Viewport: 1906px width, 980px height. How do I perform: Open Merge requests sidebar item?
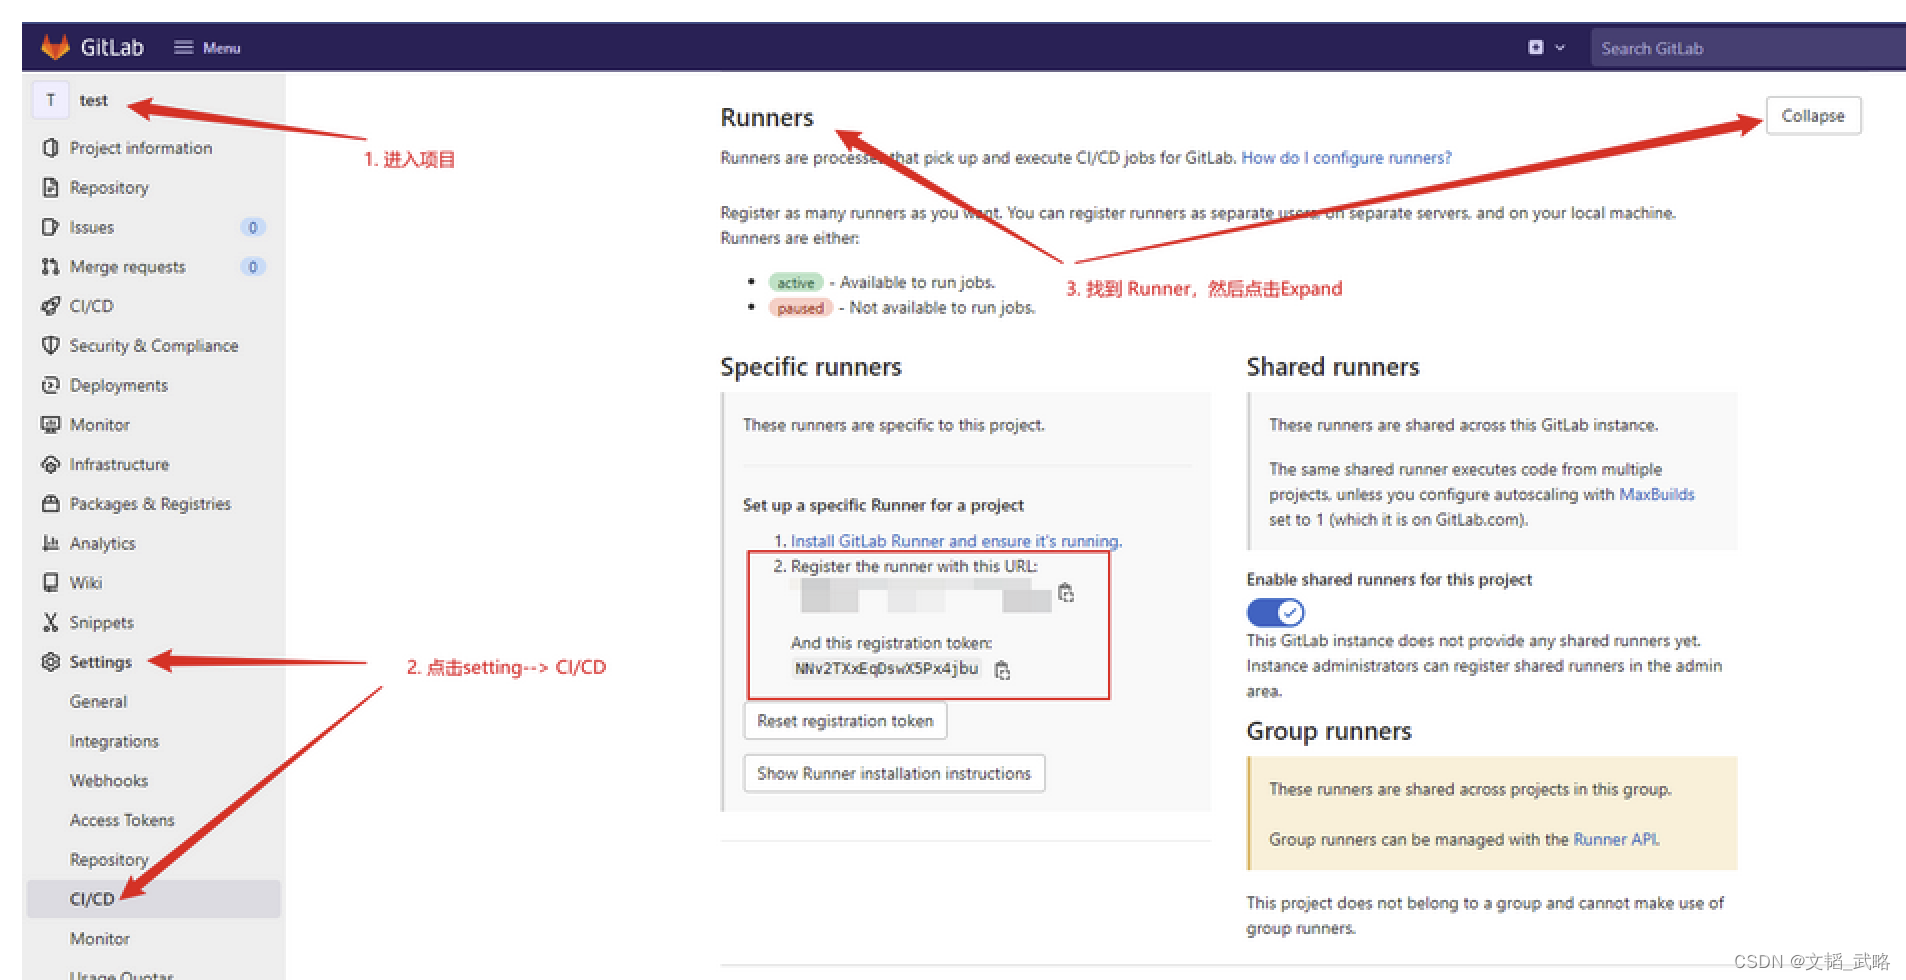(127, 267)
